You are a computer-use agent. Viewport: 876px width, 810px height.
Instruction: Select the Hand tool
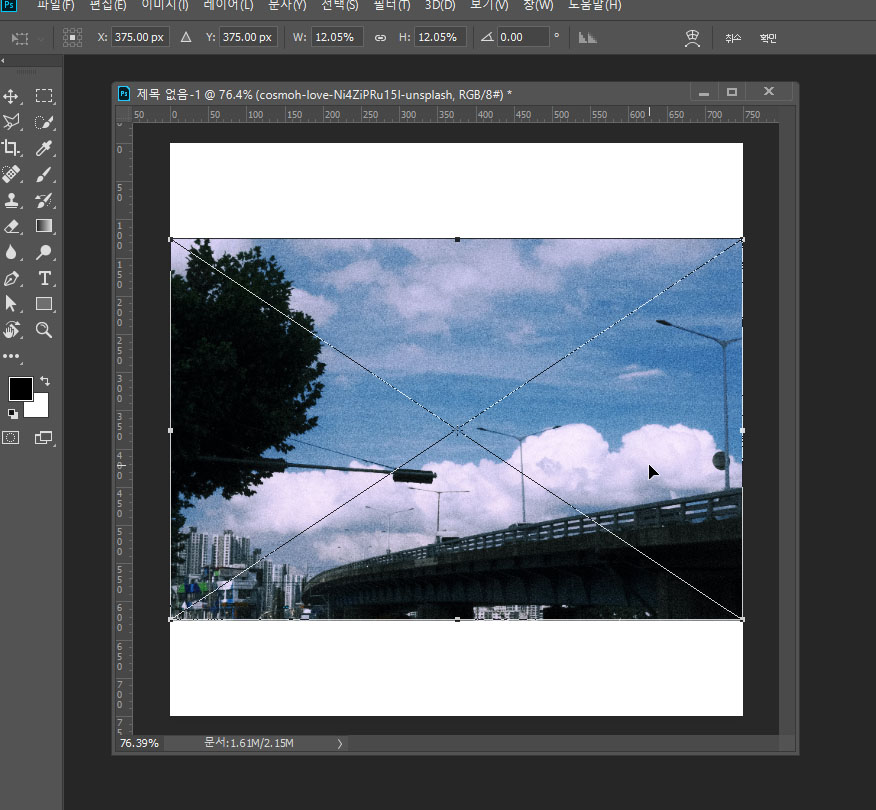click(11, 330)
